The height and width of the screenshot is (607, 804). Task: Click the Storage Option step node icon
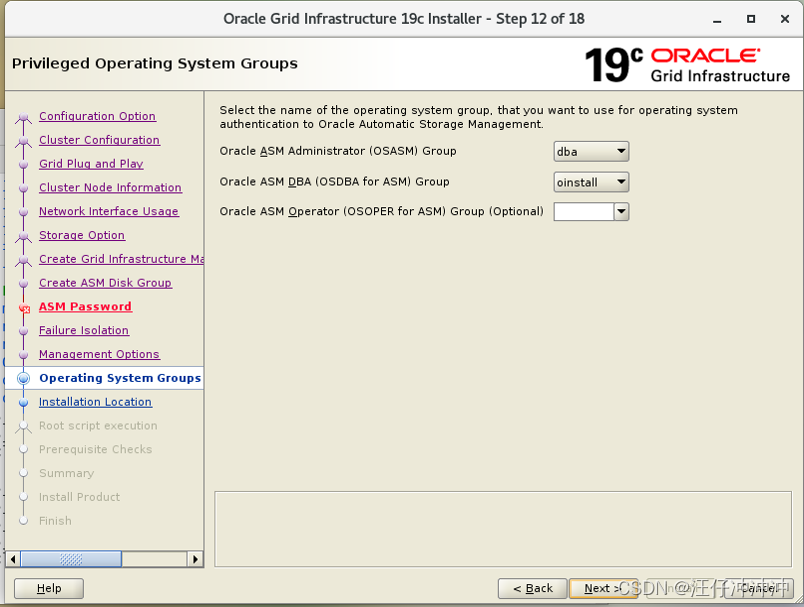(x=24, y=236)
